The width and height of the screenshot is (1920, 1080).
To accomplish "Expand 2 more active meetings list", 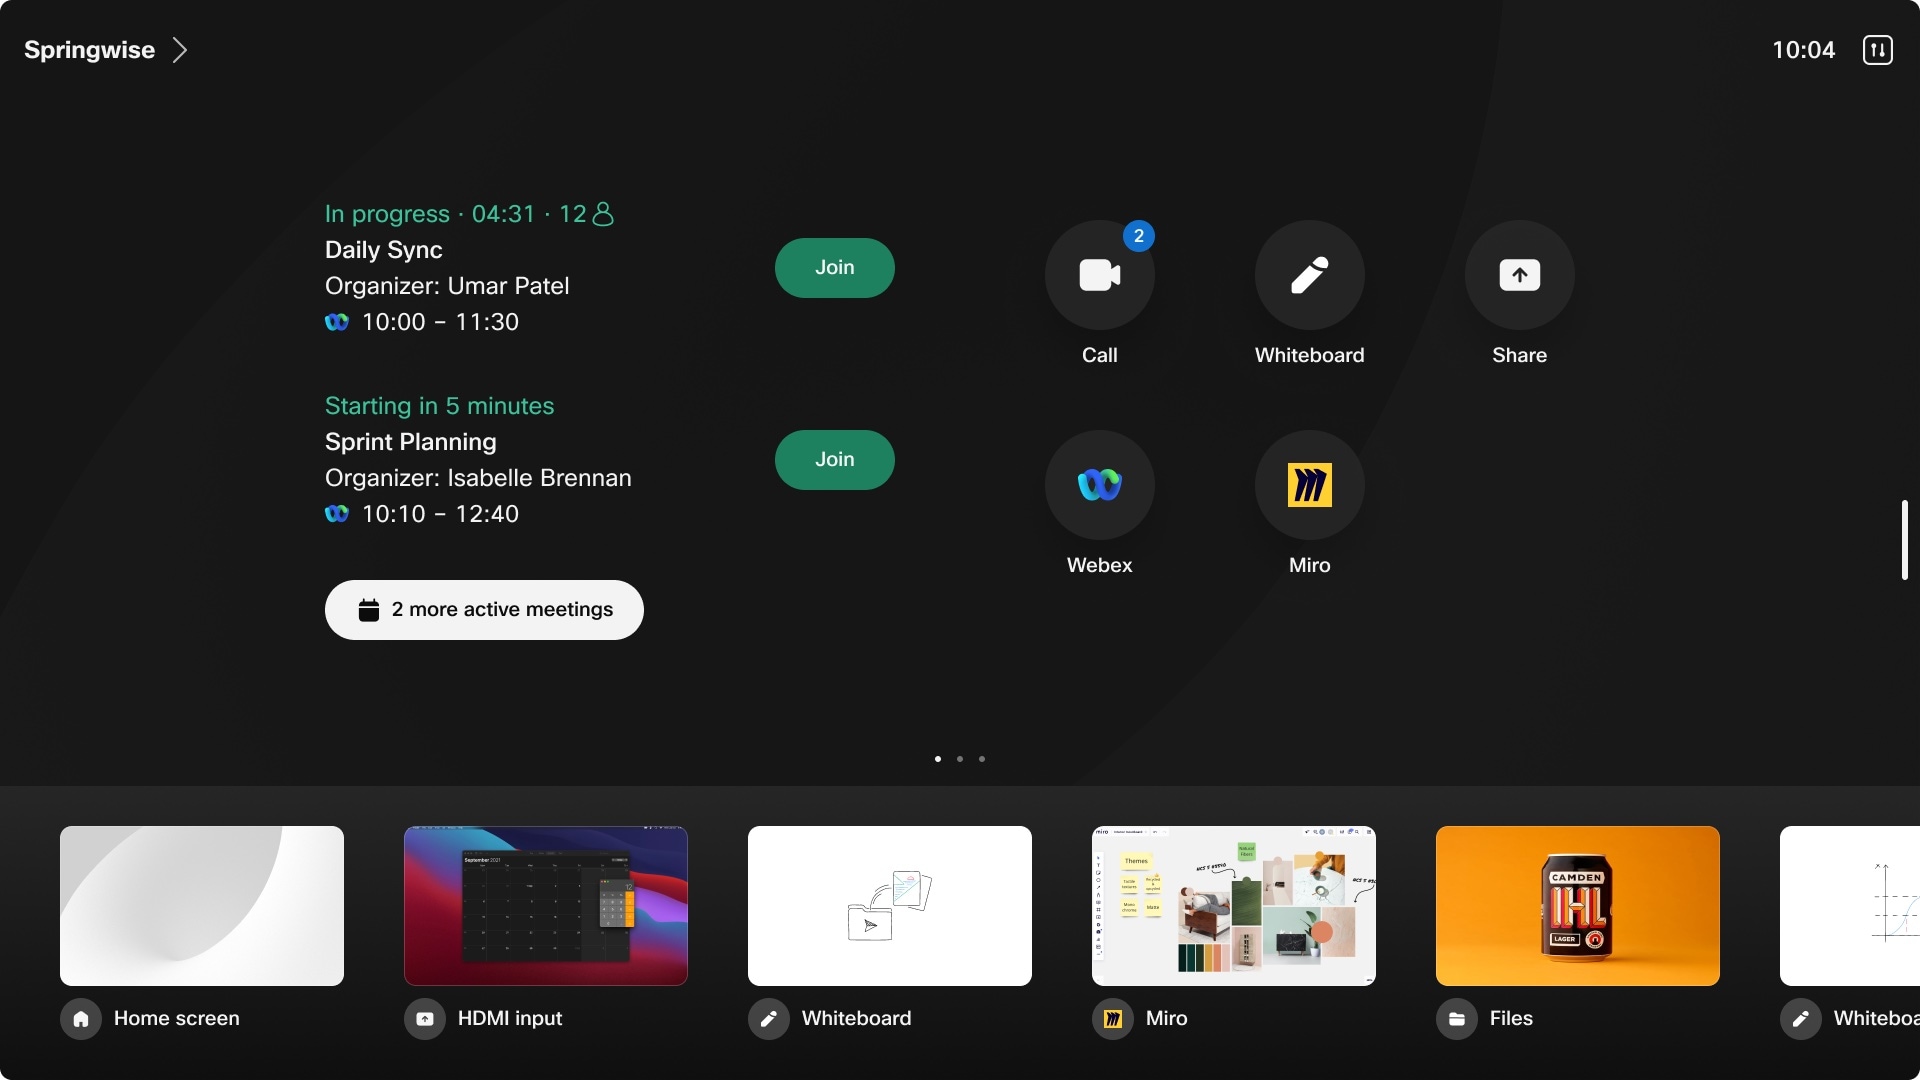I will click(x=484, y=610).
